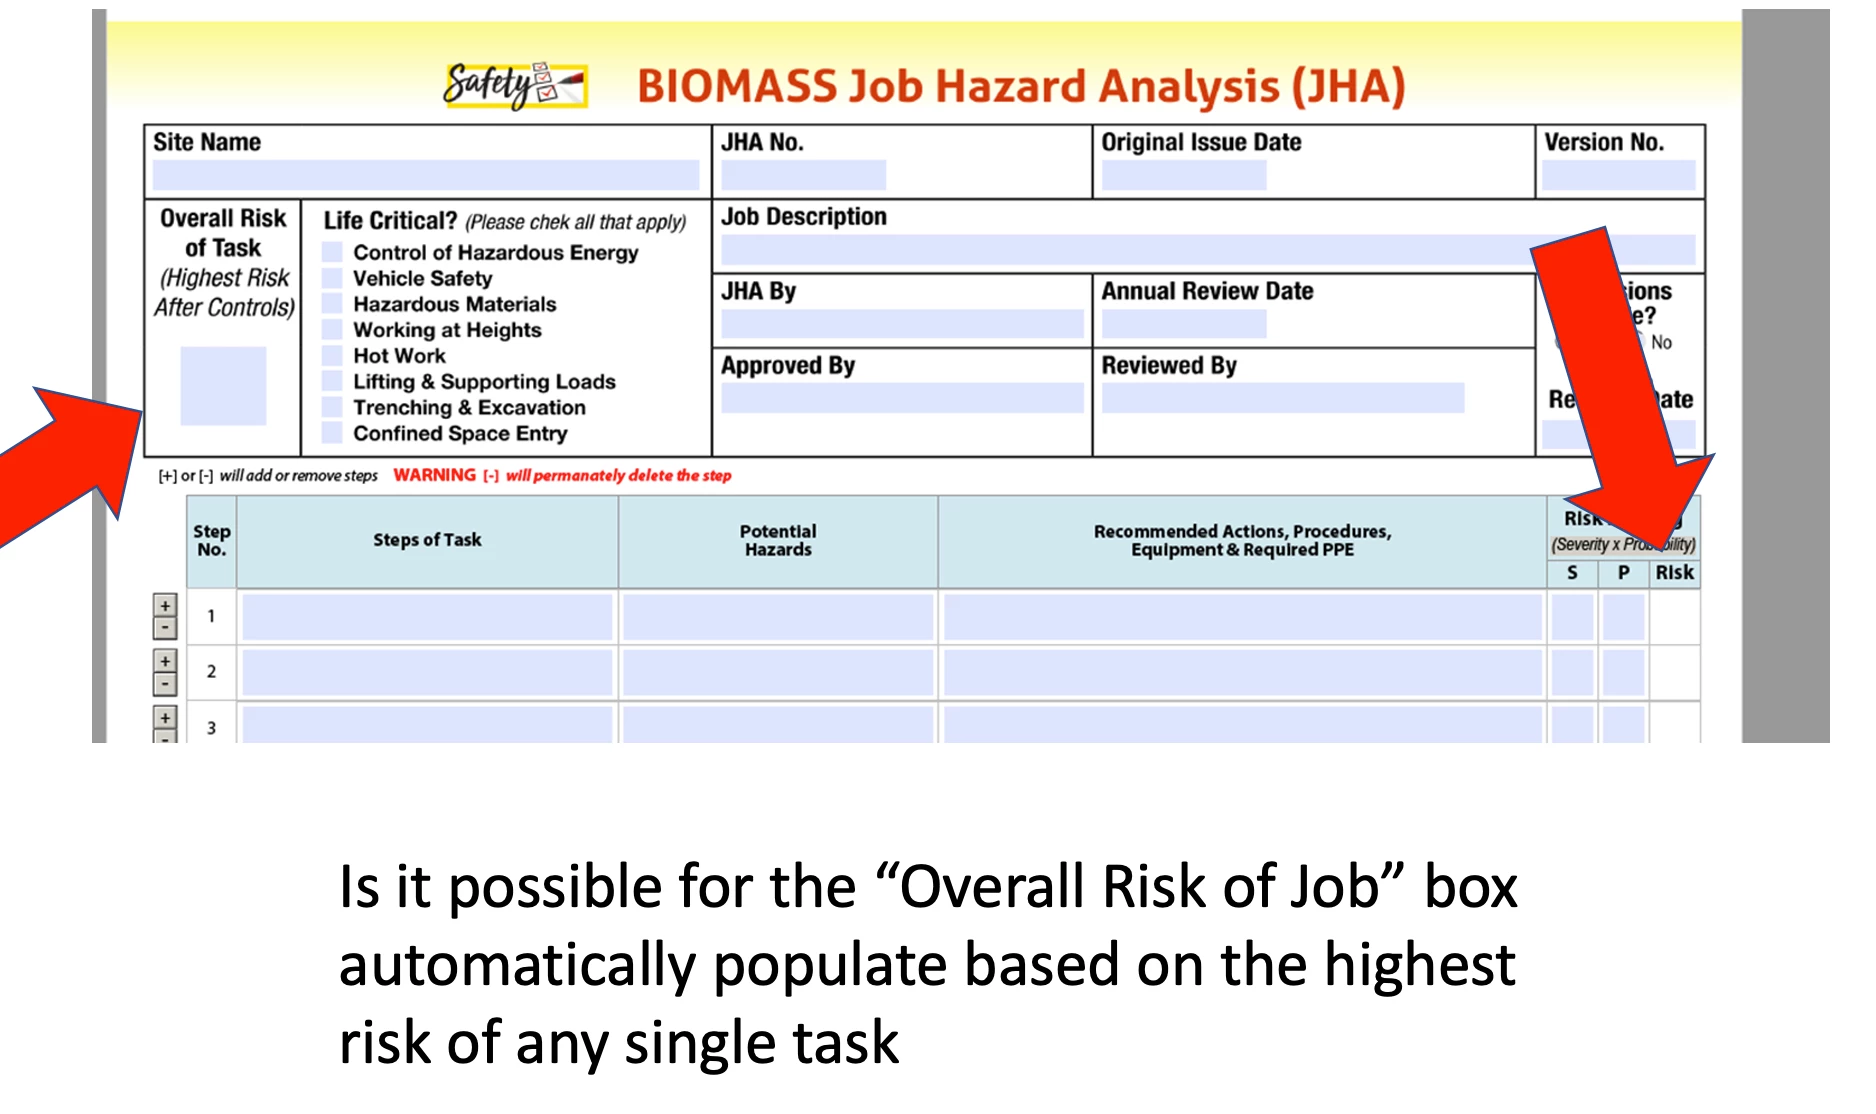Click Recommended Actions field for step 3
This screenshot has height=1114, width=1876.
point(1242,724)
